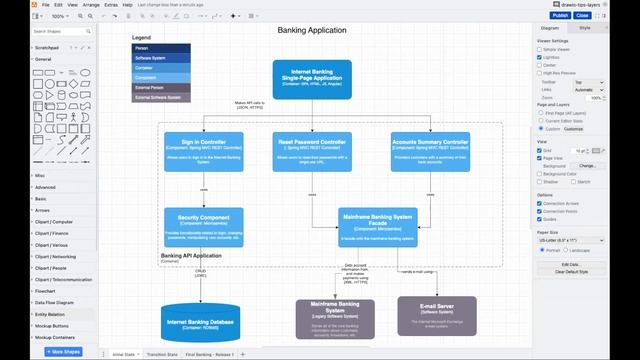Expand the Entity Relation shapes section

click(50, 314)
